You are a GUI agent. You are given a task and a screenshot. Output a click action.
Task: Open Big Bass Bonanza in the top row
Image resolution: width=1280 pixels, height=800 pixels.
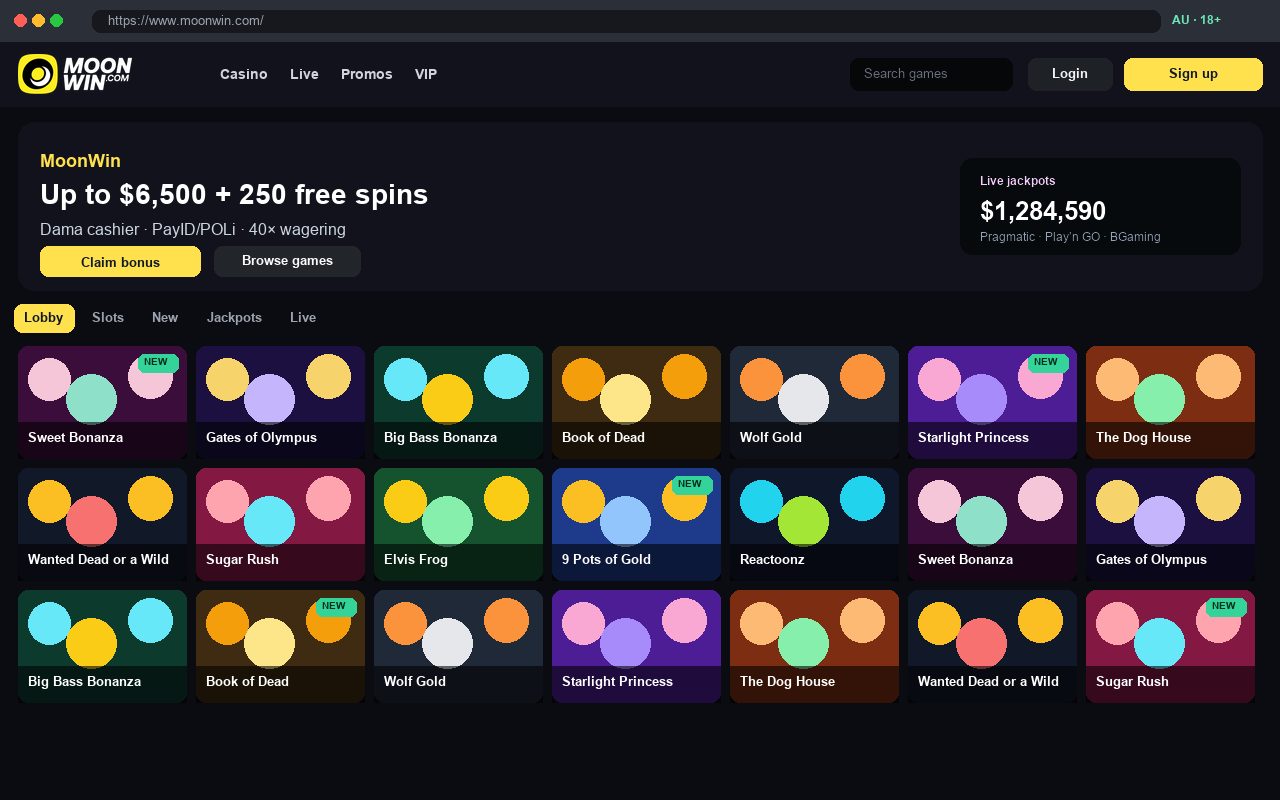click(458, 403)
